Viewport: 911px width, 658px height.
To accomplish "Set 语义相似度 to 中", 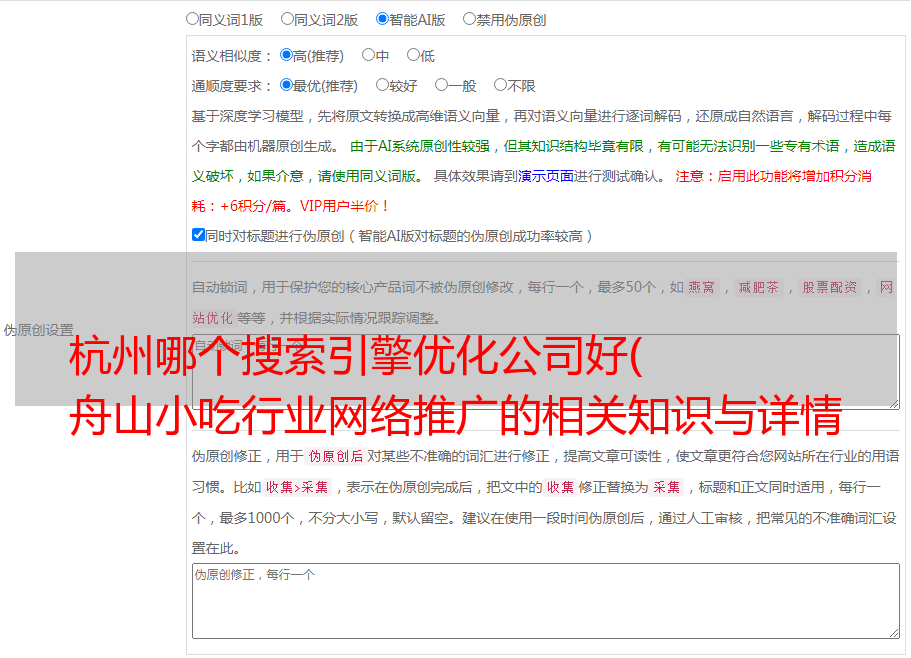I will pos(368,55).
